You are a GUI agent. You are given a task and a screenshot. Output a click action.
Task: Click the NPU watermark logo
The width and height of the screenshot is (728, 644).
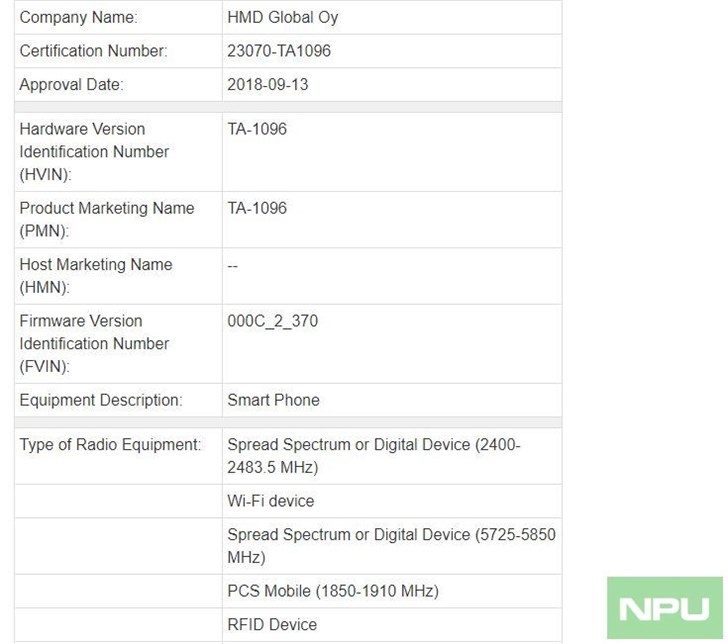(x=664, y=608)
